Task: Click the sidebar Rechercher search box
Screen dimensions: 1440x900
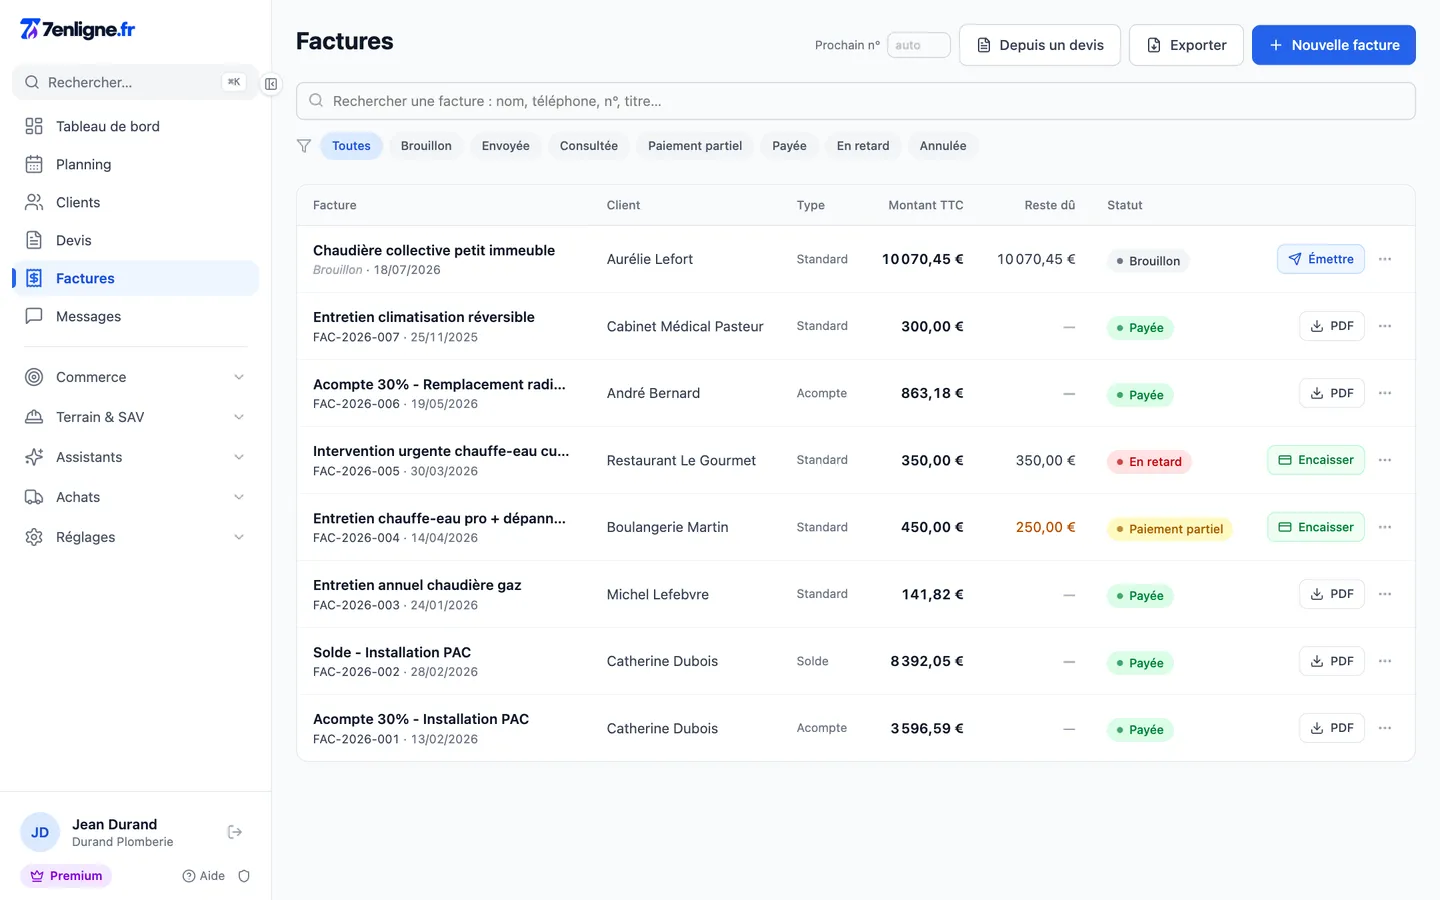Action: pyautogui.click(x=135, y=82)
